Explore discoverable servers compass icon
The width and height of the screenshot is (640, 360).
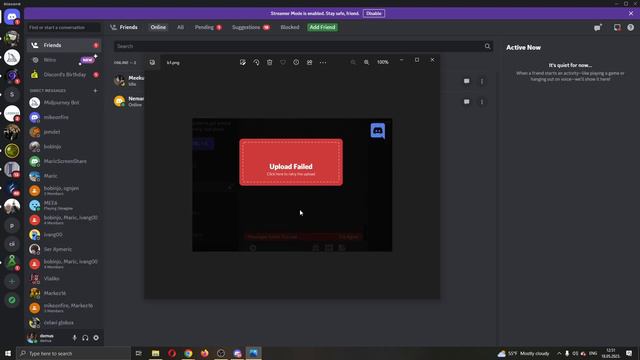point(12,300)
